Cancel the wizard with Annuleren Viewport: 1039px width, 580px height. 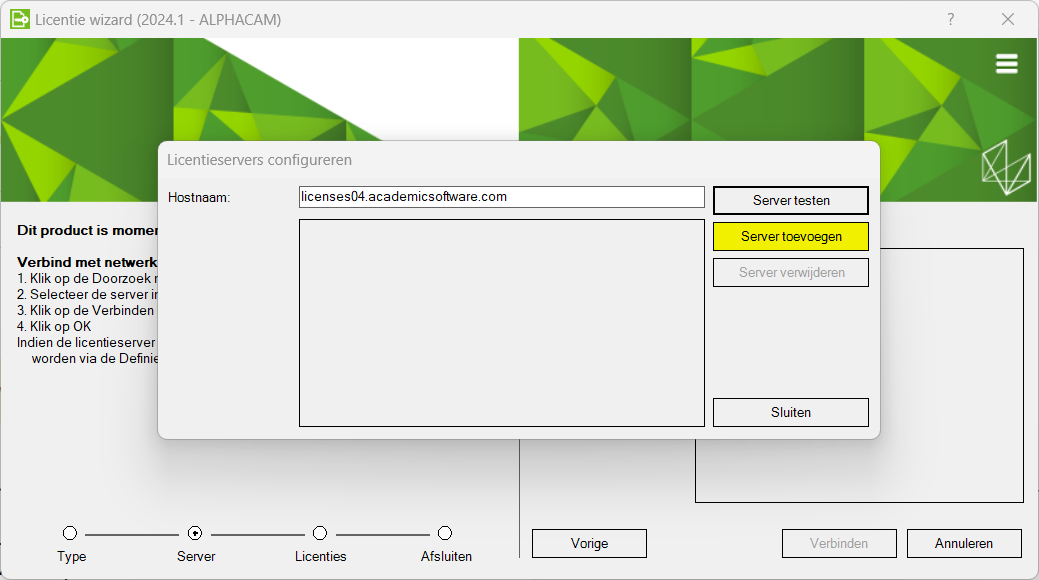(964, 544)
